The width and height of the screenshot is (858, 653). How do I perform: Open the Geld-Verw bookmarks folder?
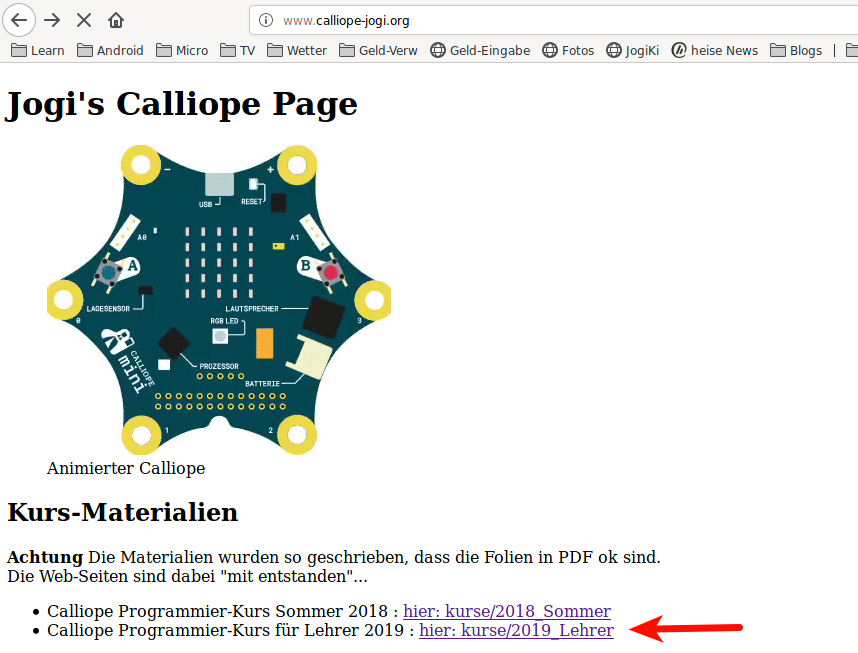click(x=378, y=50)
